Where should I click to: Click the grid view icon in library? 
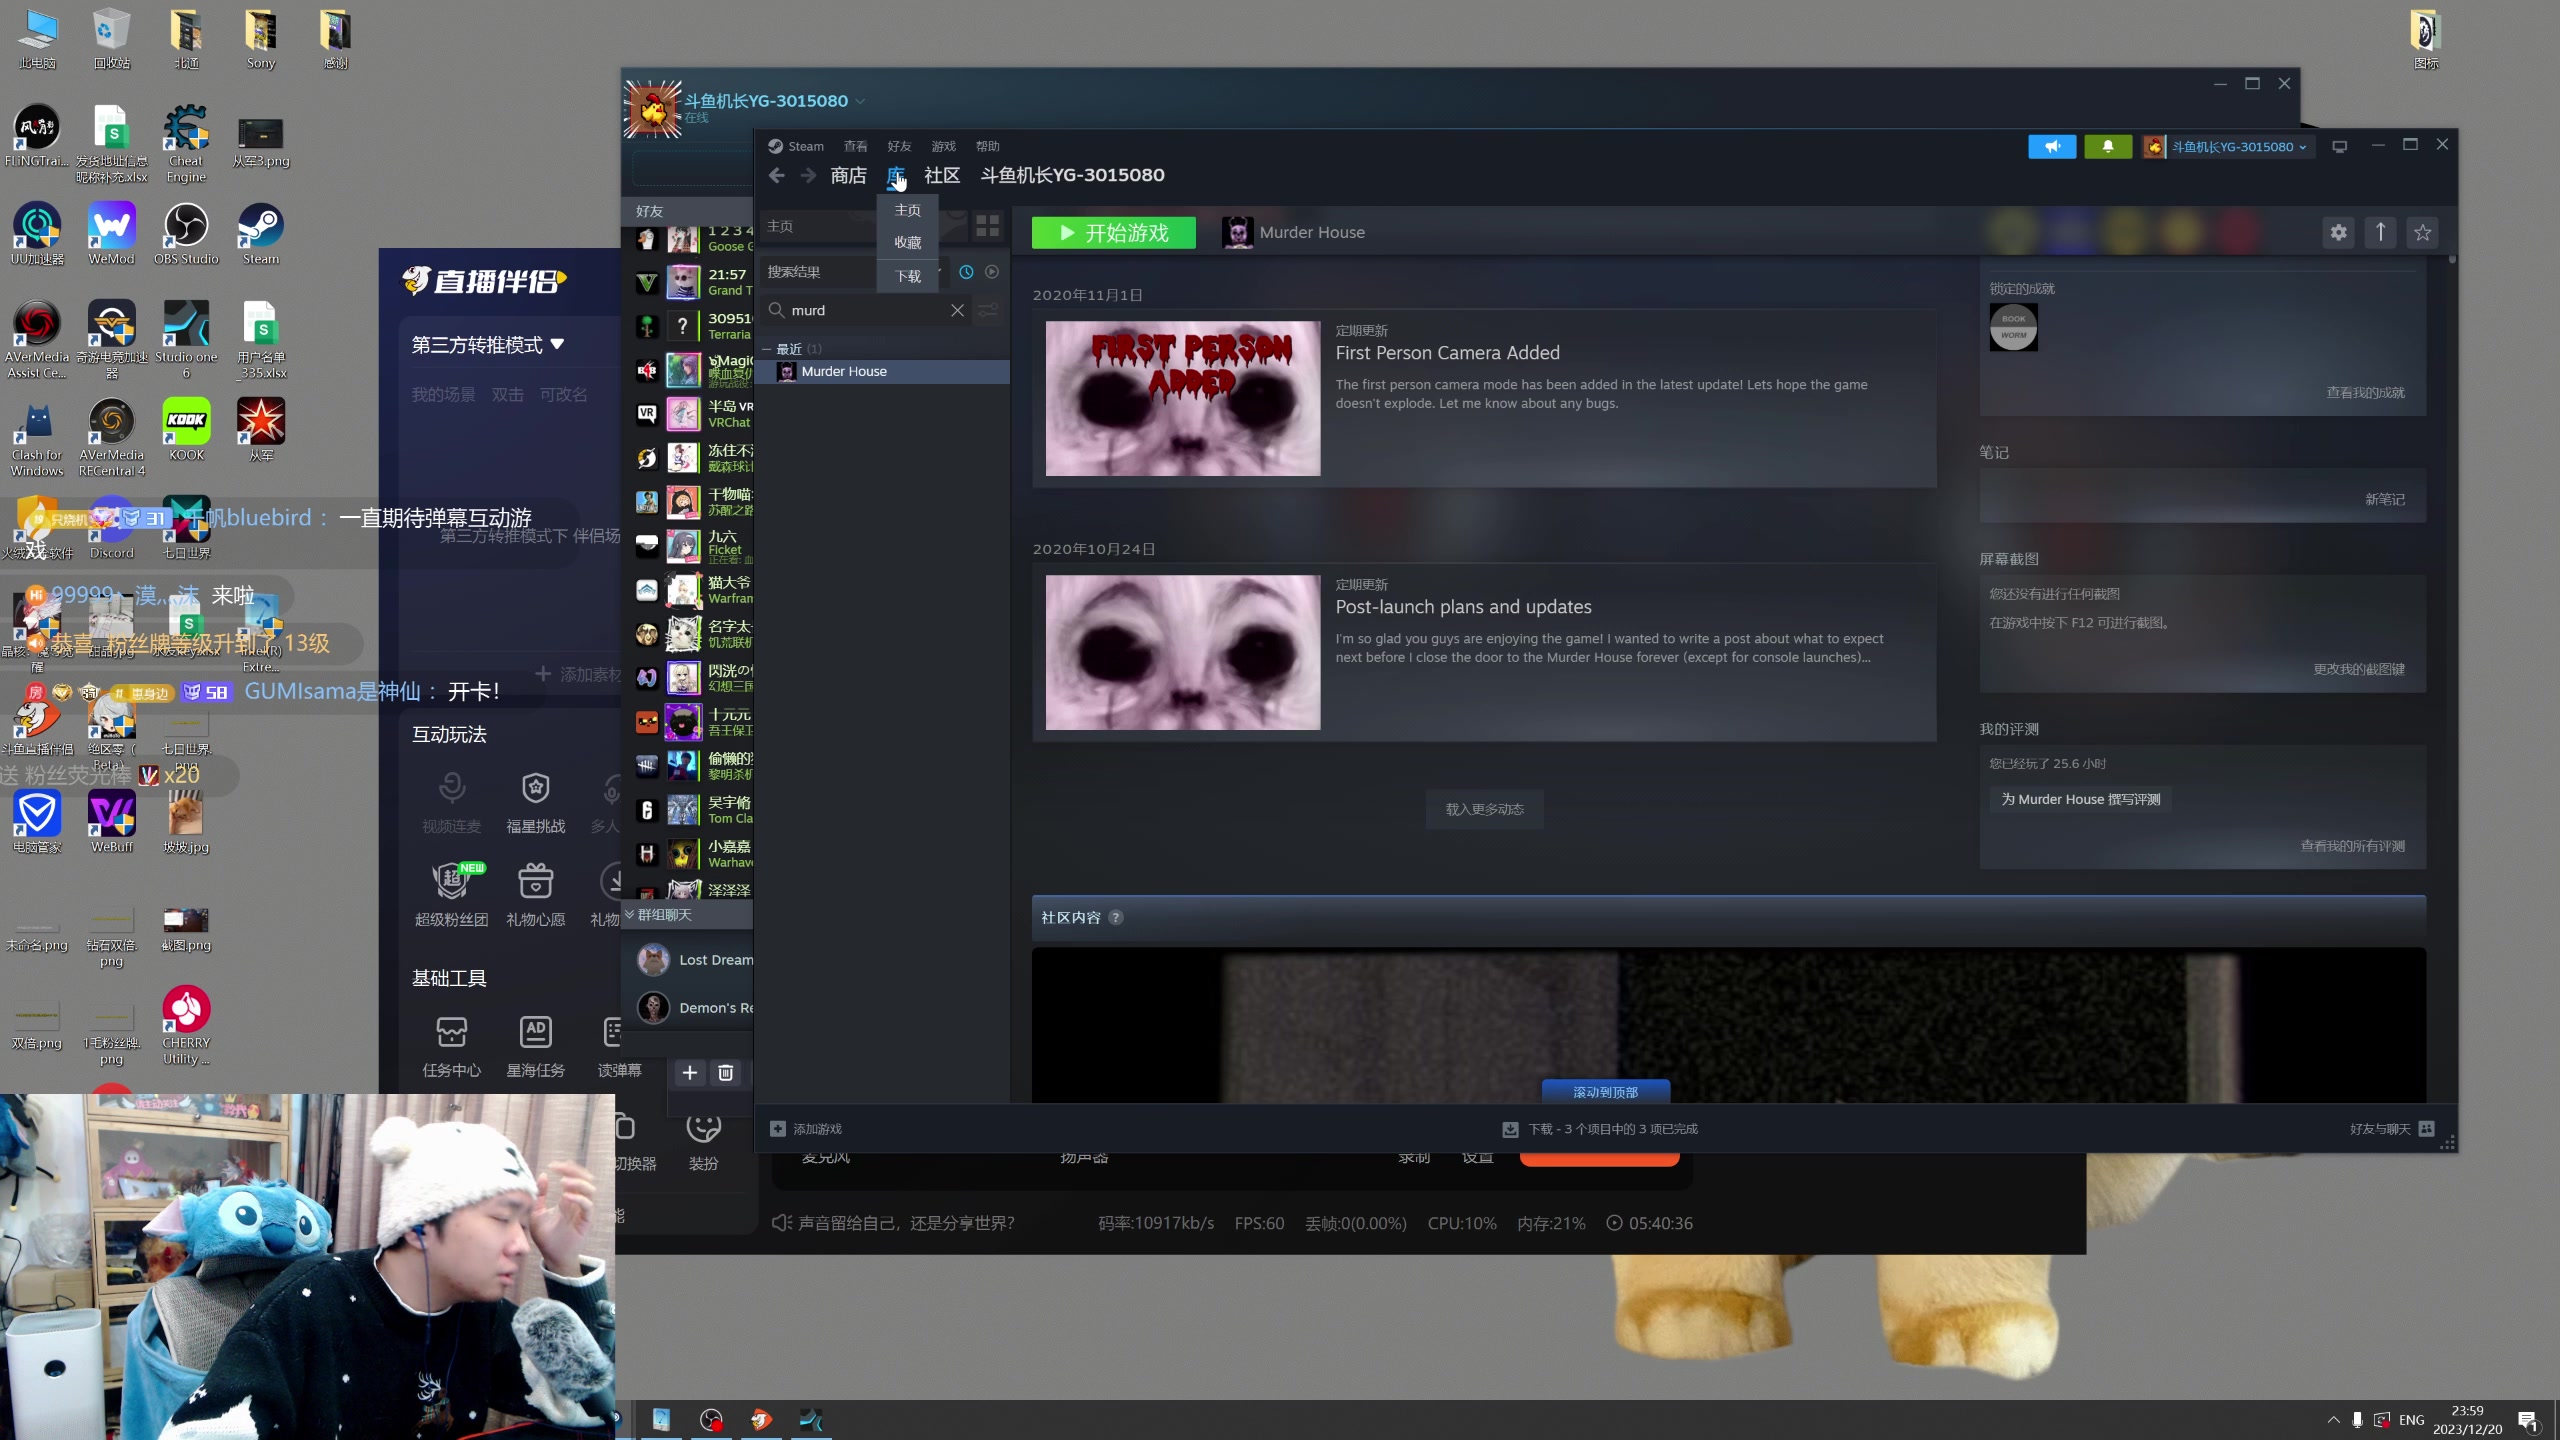click(987, 226)
